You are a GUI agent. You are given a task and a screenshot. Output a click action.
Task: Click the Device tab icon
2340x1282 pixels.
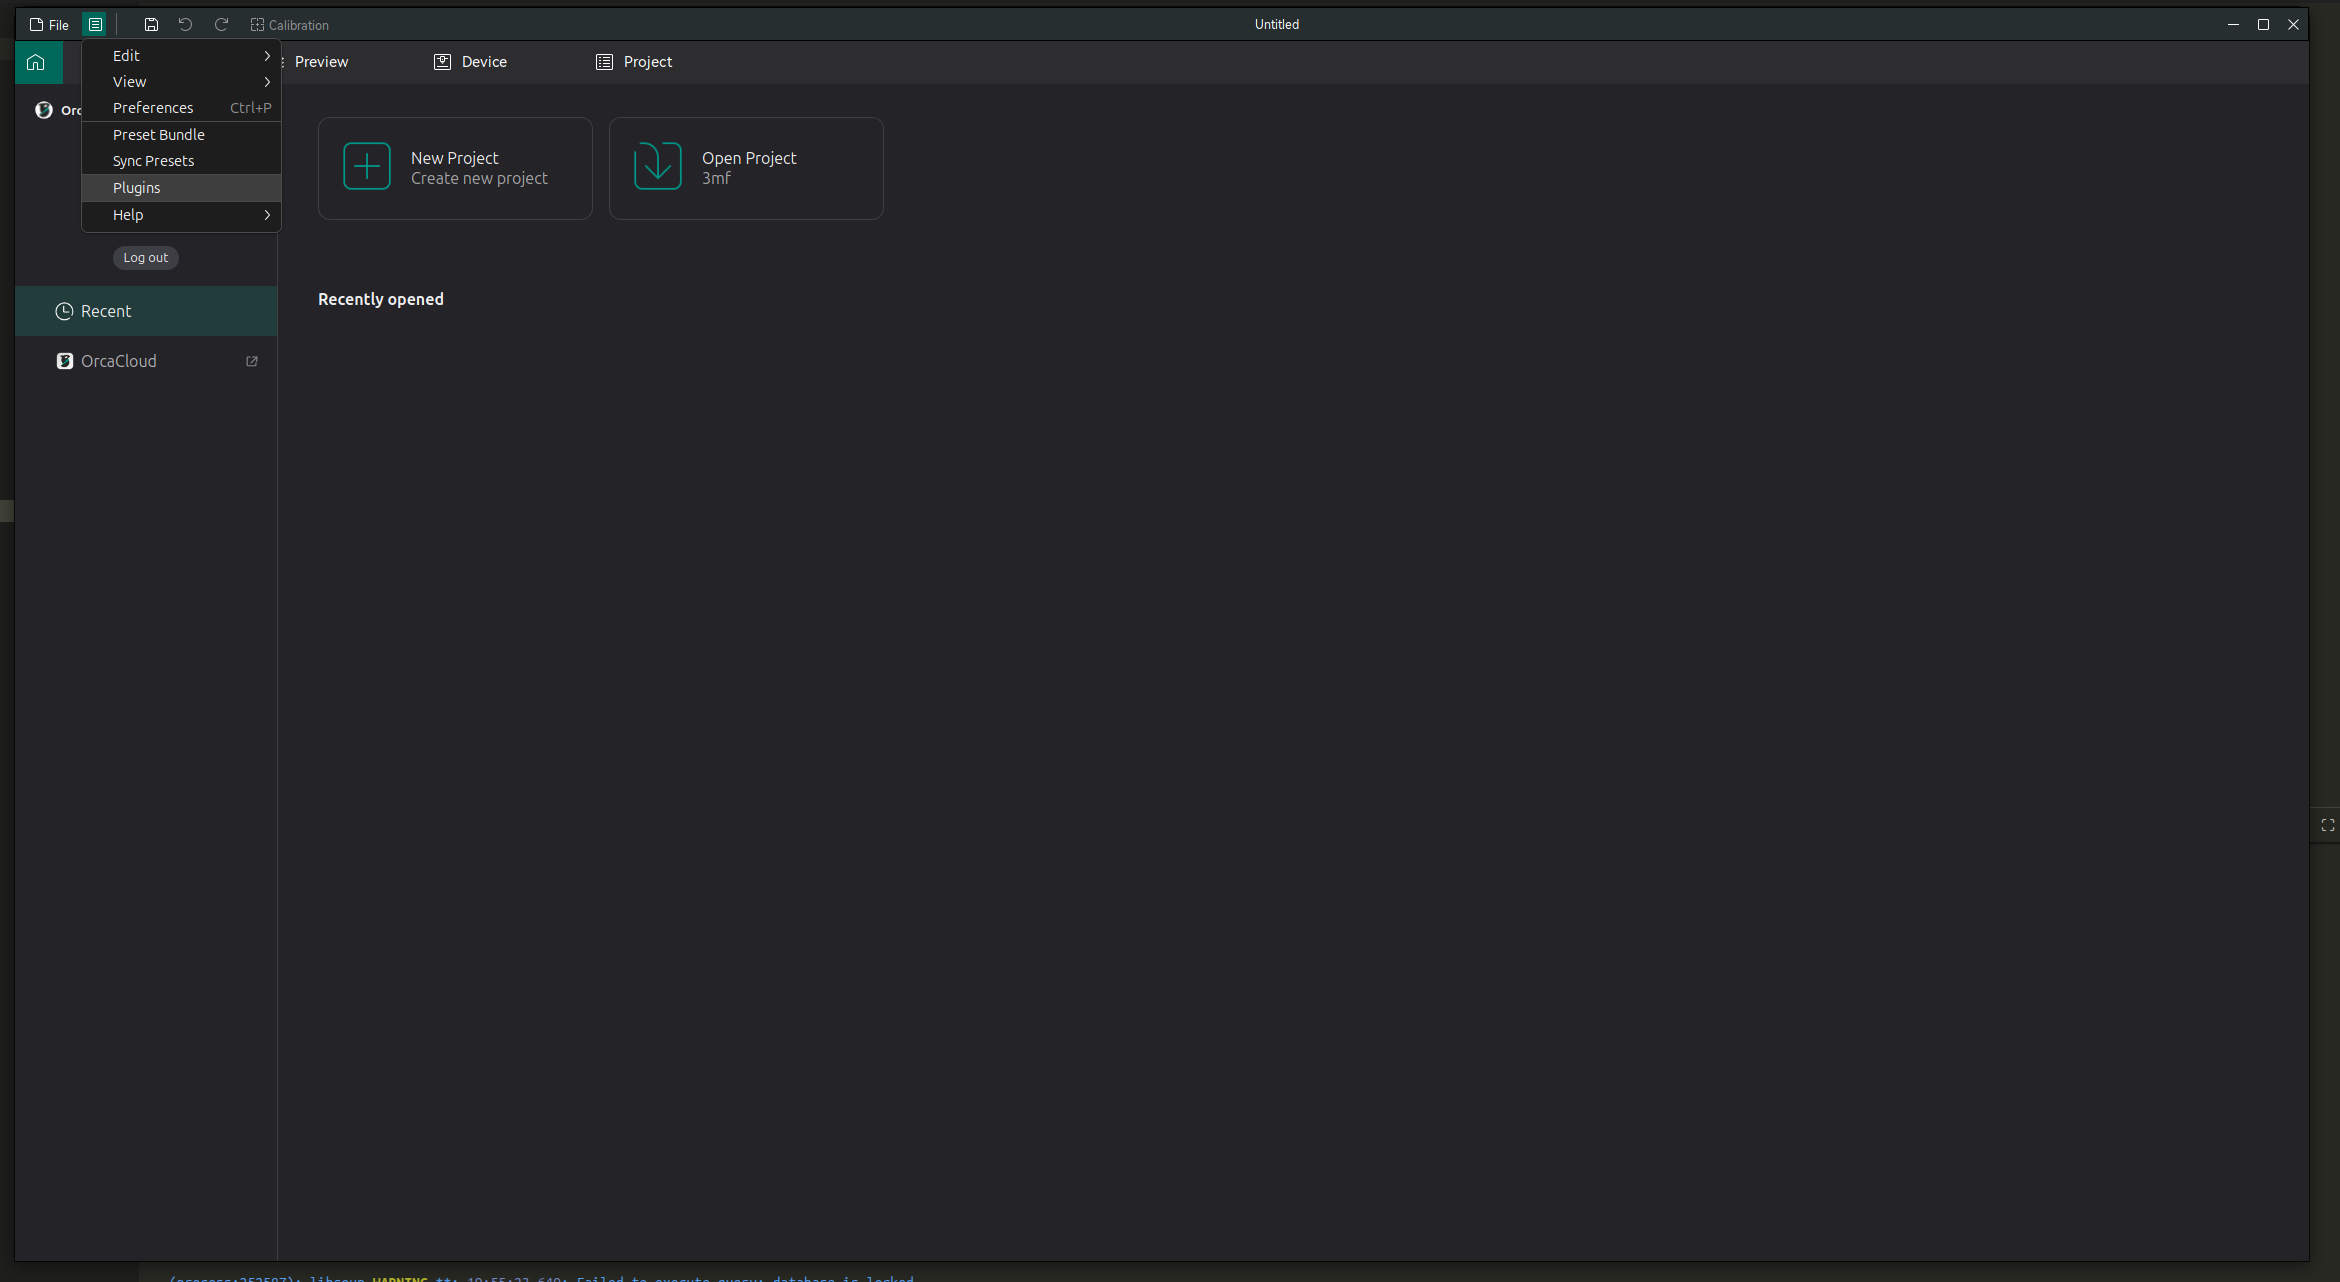[x=442, y=61]
